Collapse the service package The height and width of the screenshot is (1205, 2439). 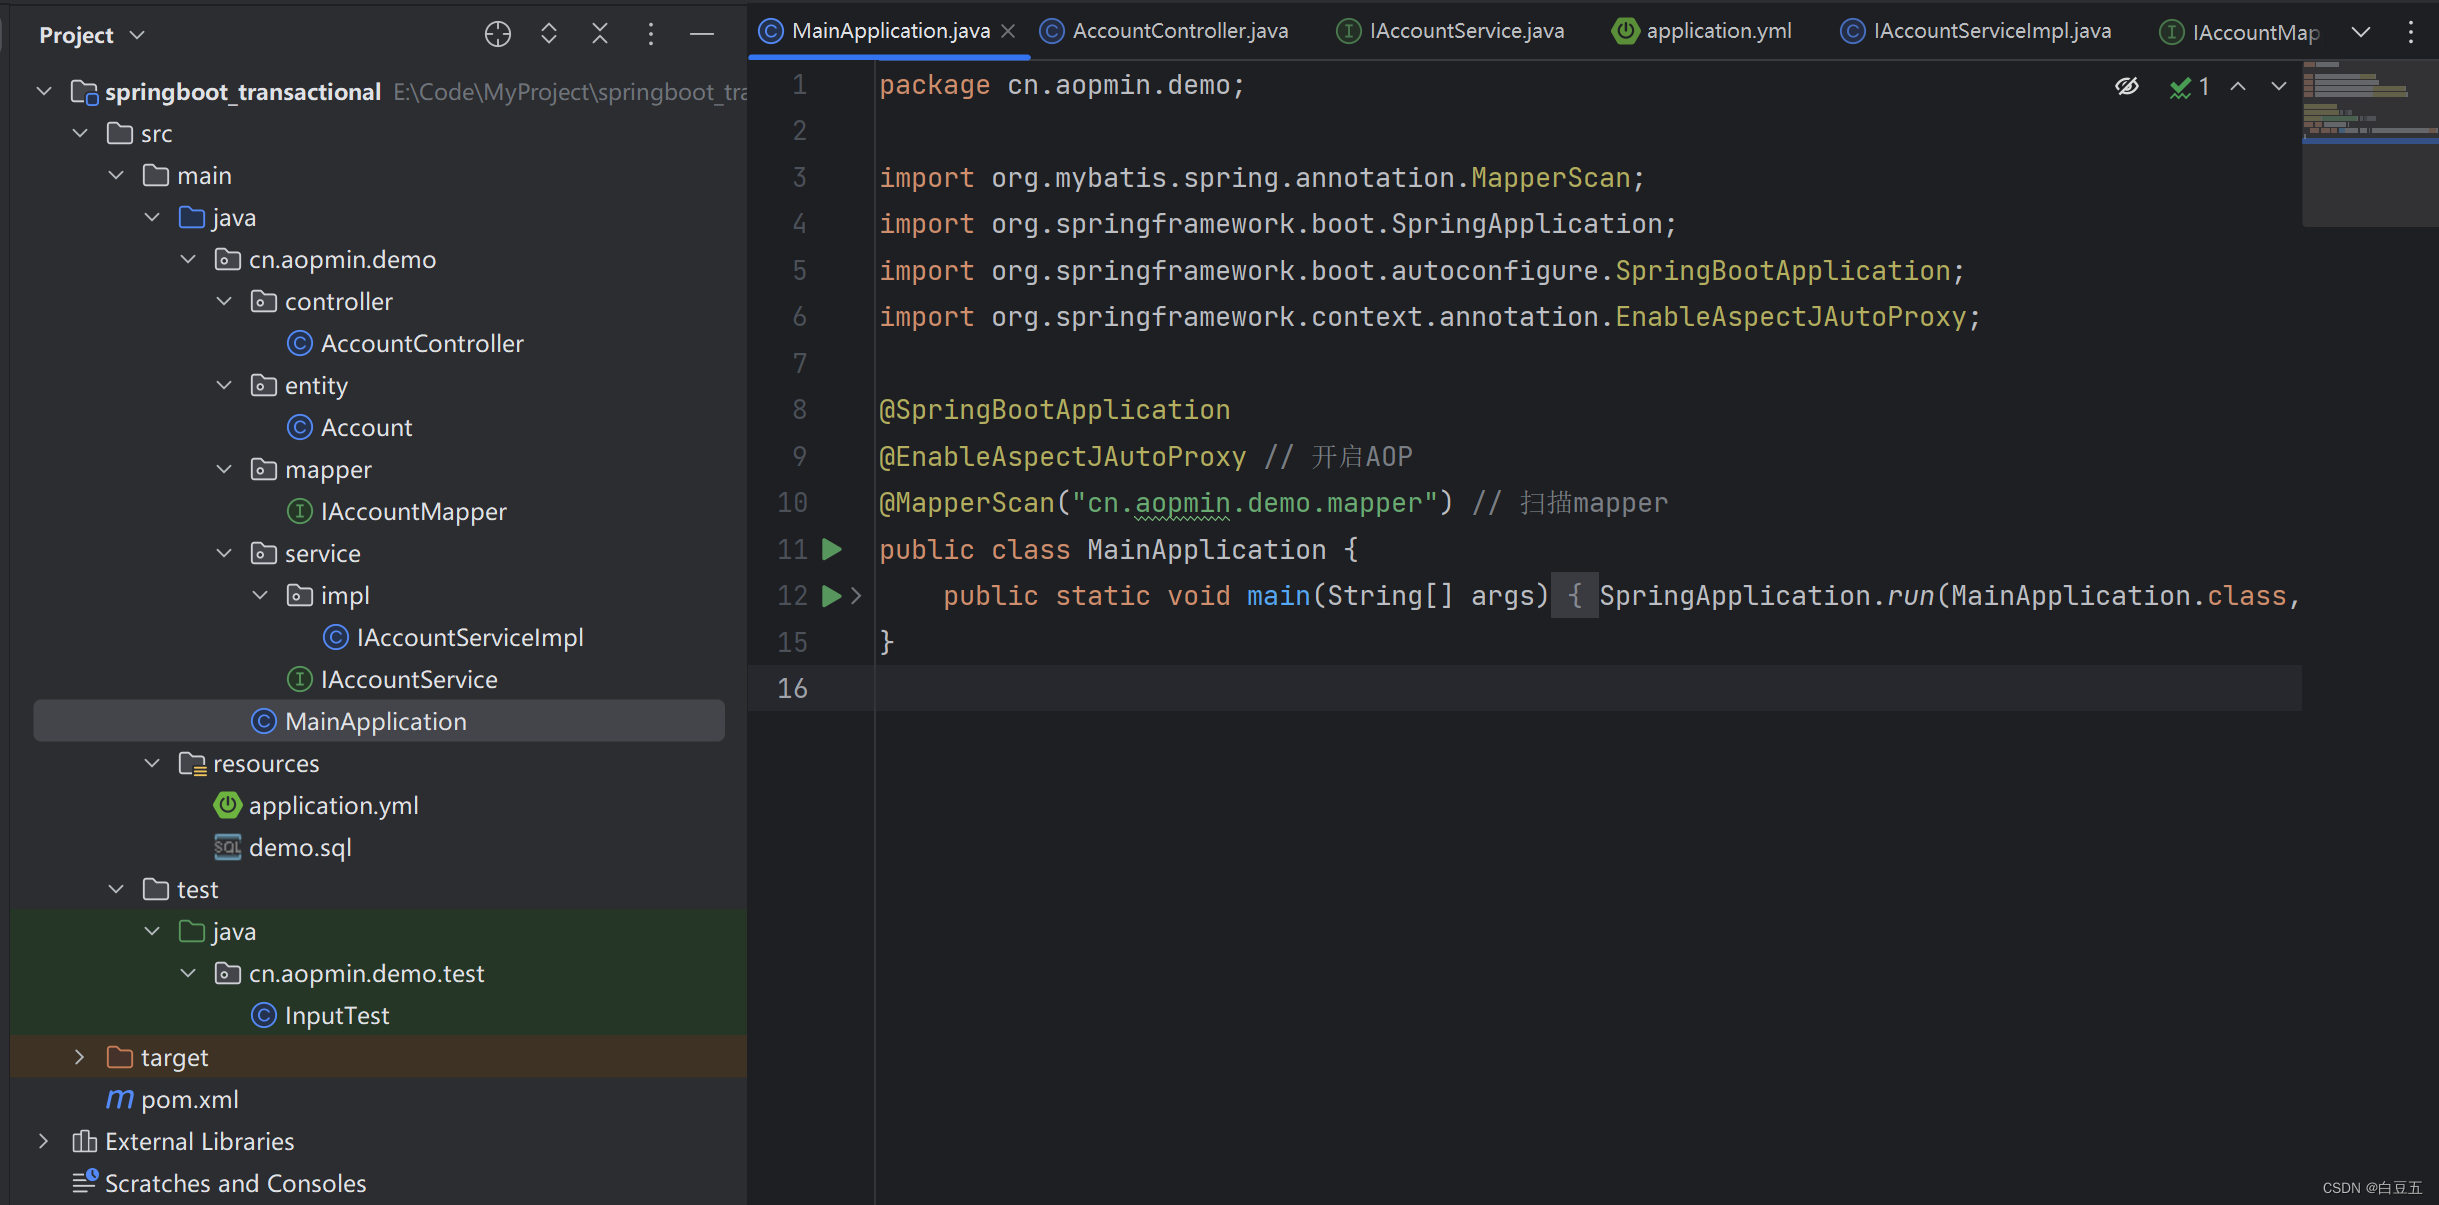click(x=224, y=553)
